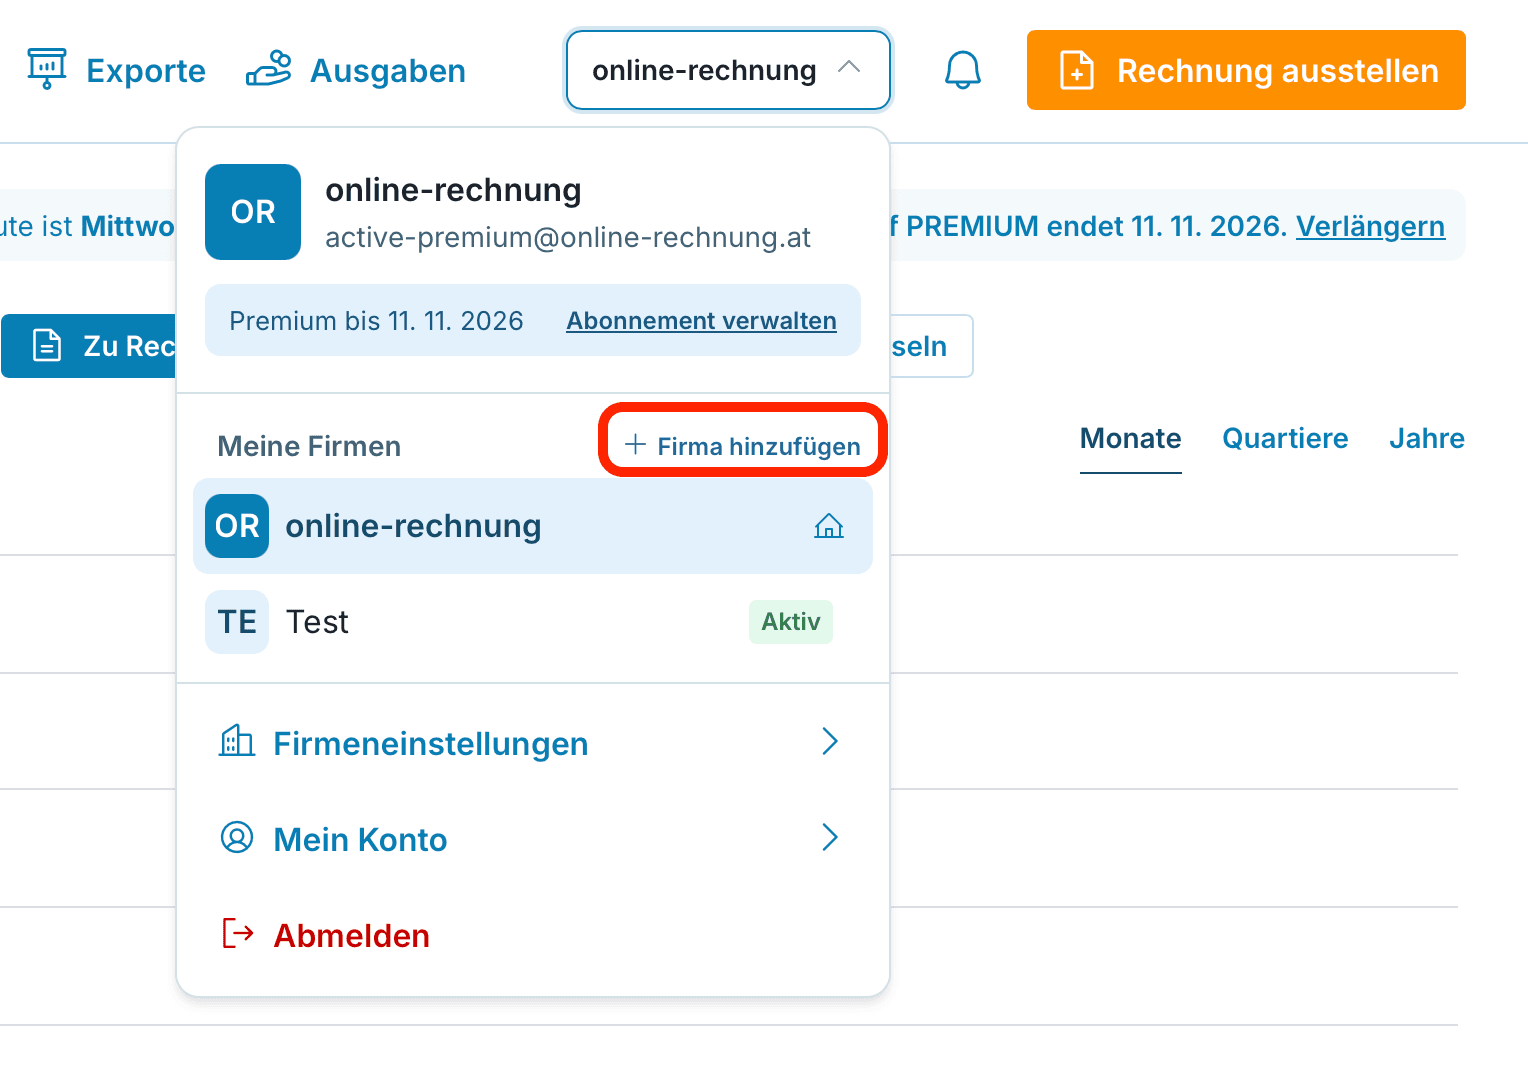Click the Ausgaben hand-coins icon
Screen dimensions: 1528x1090
[269, 69]
